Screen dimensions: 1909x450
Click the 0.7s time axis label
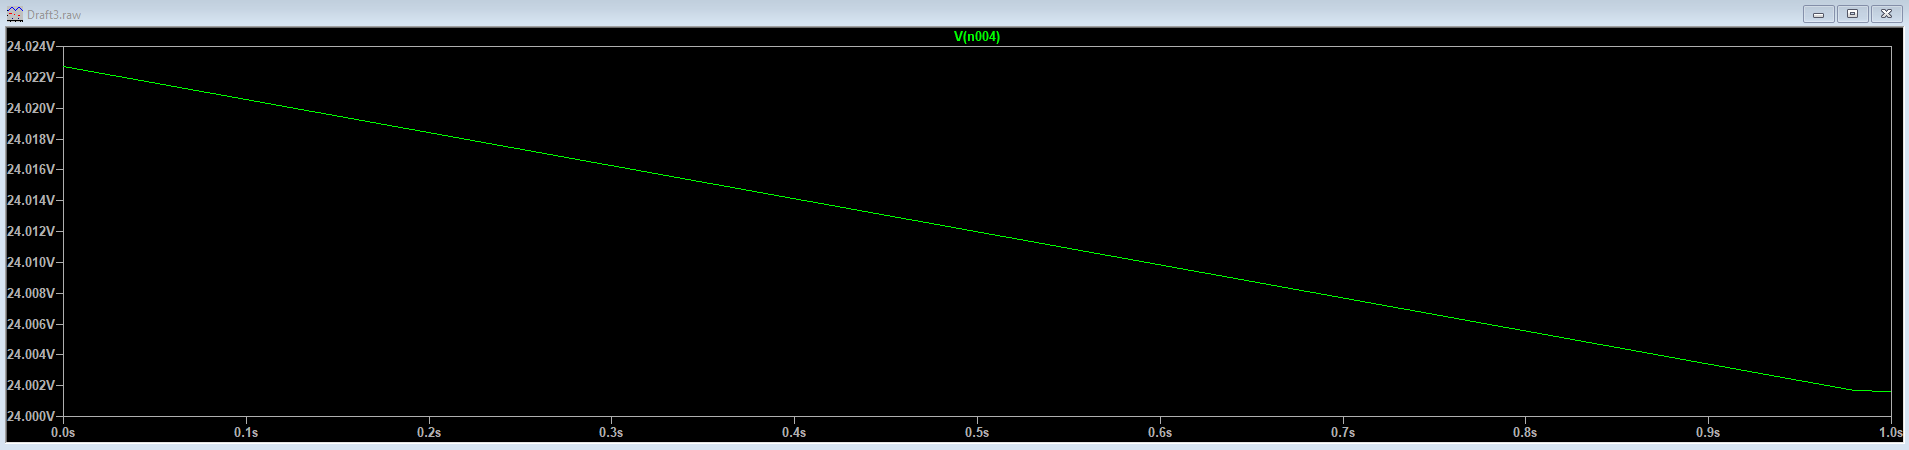1343,432
